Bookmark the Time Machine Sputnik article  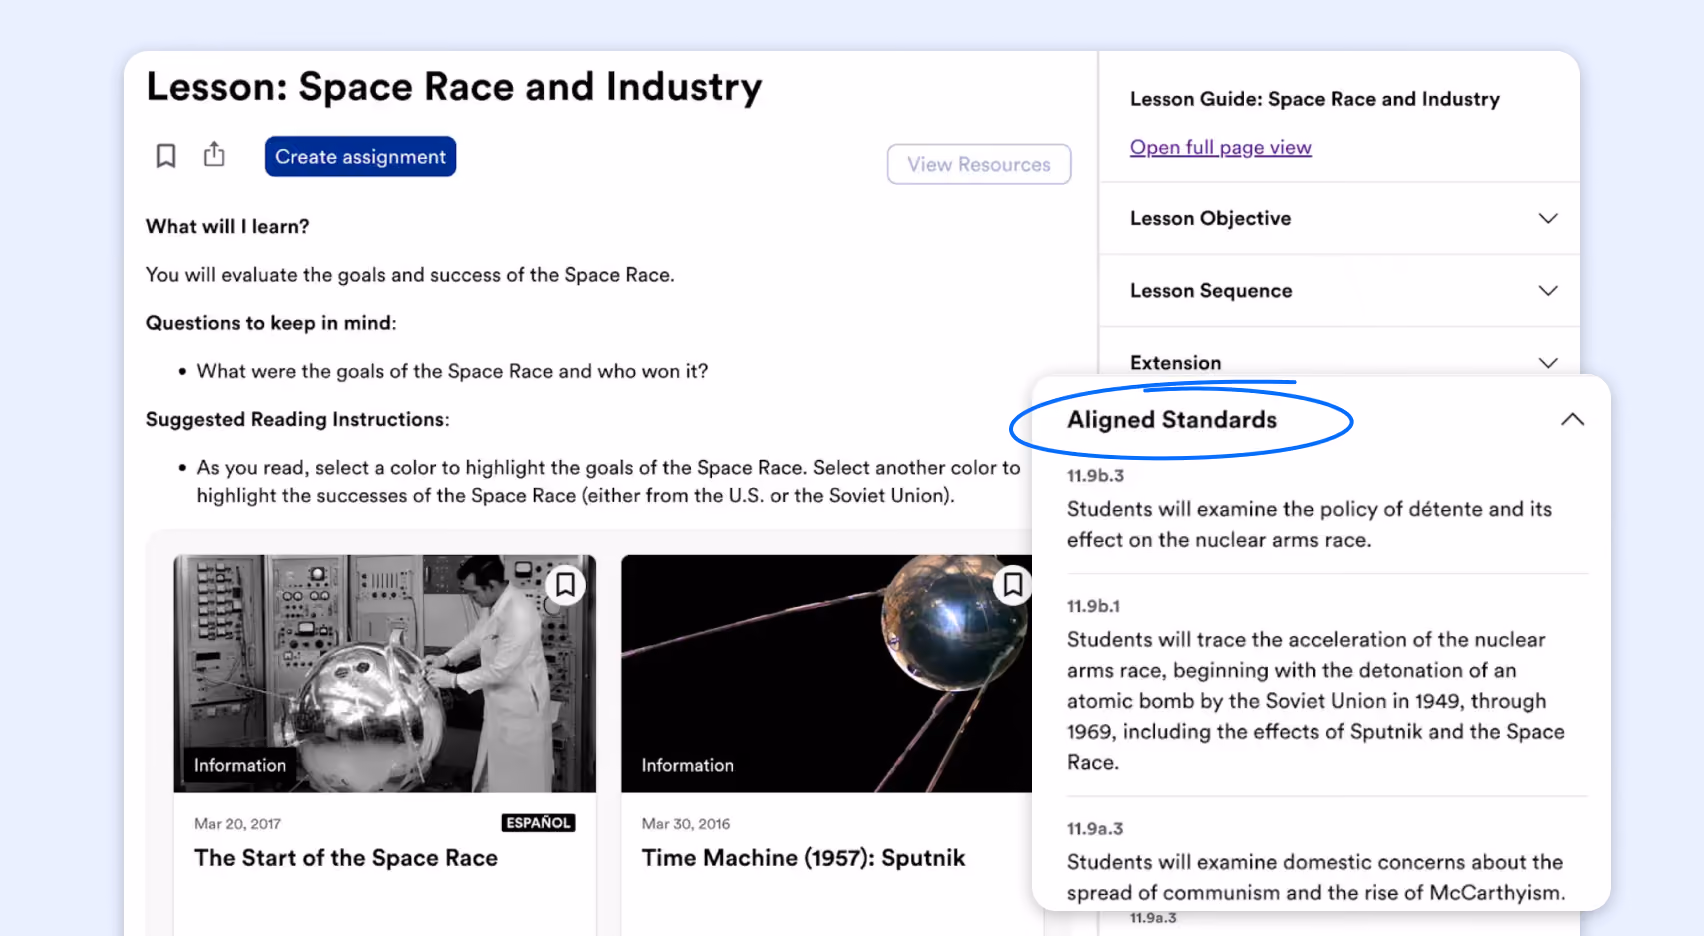pos(1012,583)
